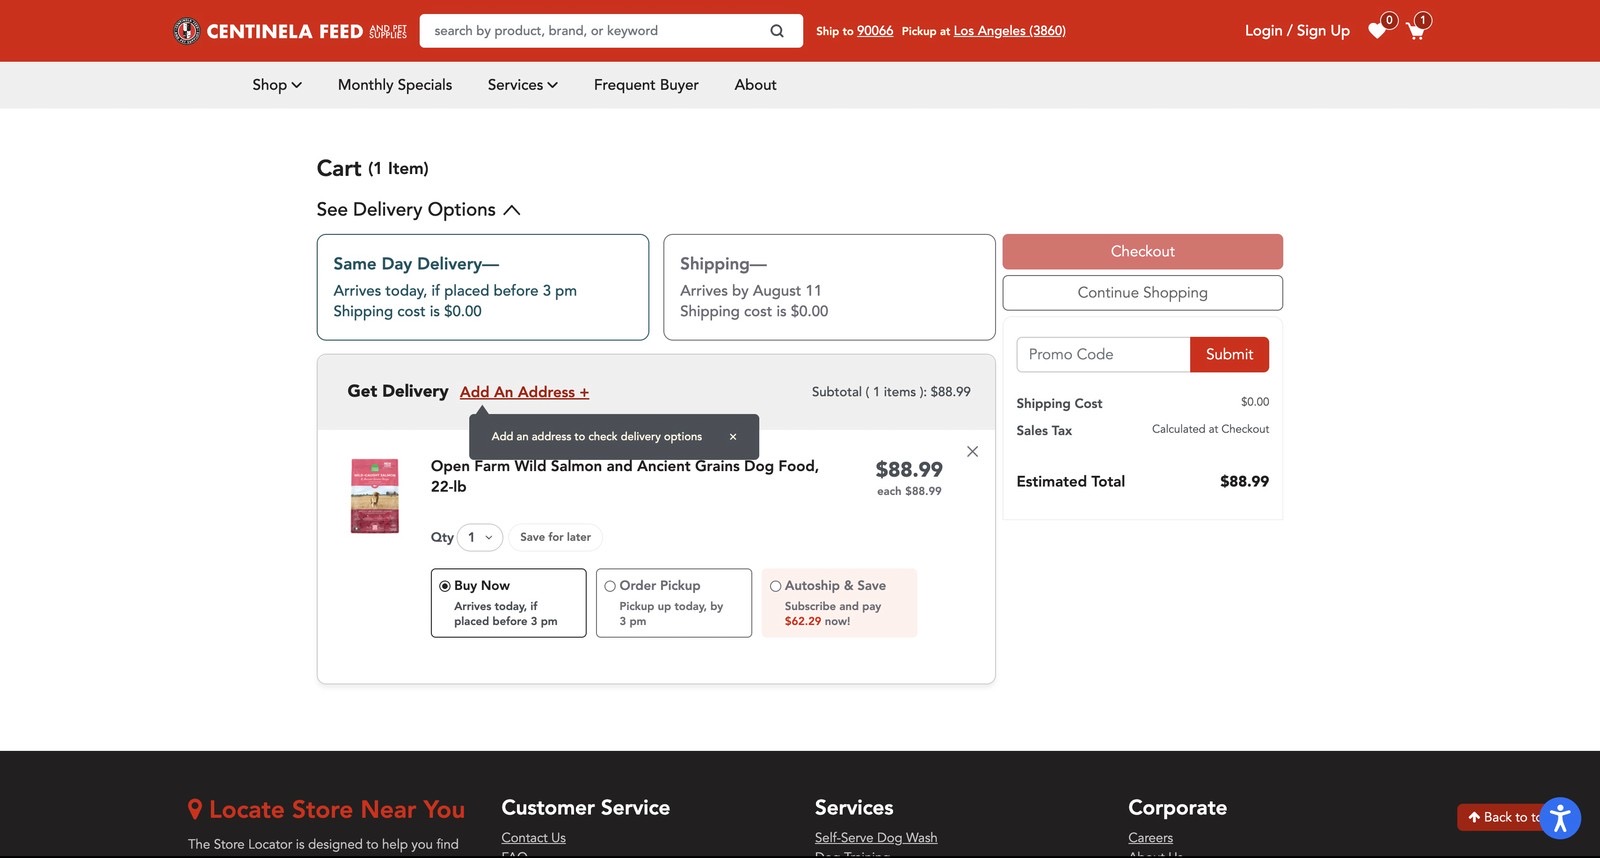Change the Ship to 90066 zip code
The width and height of the screenshot is (1600, 858).
pyautogui.click(x=874, y=31)
